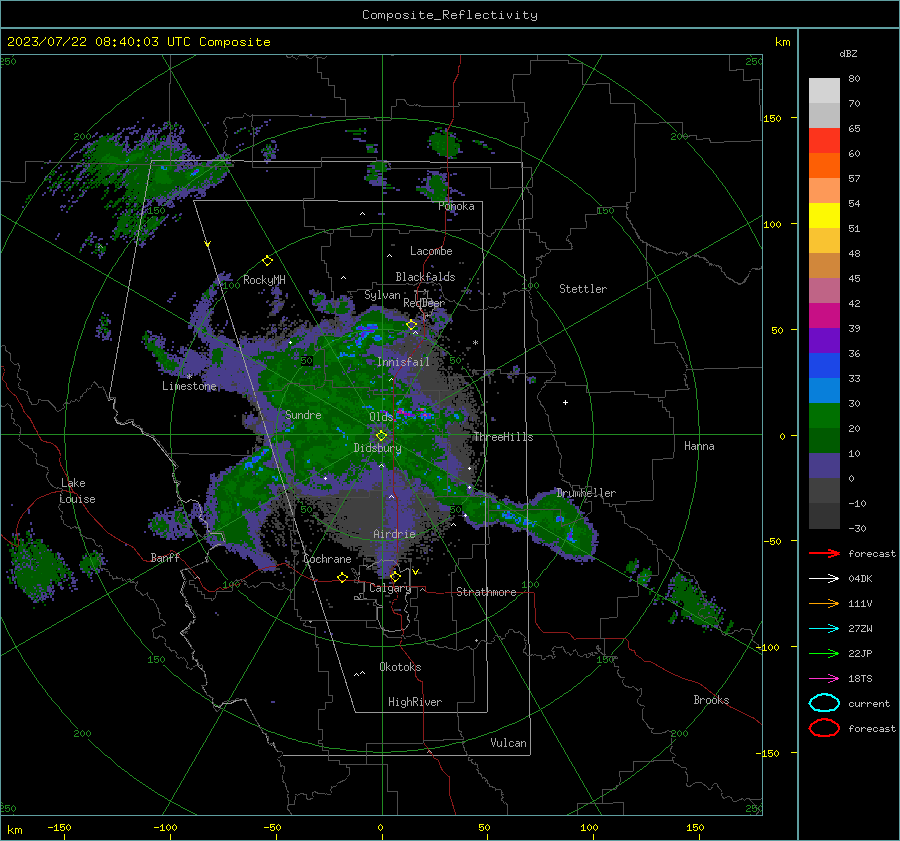The image size is (900, 841).
Task: Click the Olds map label
Action: (x=381, y=417)
